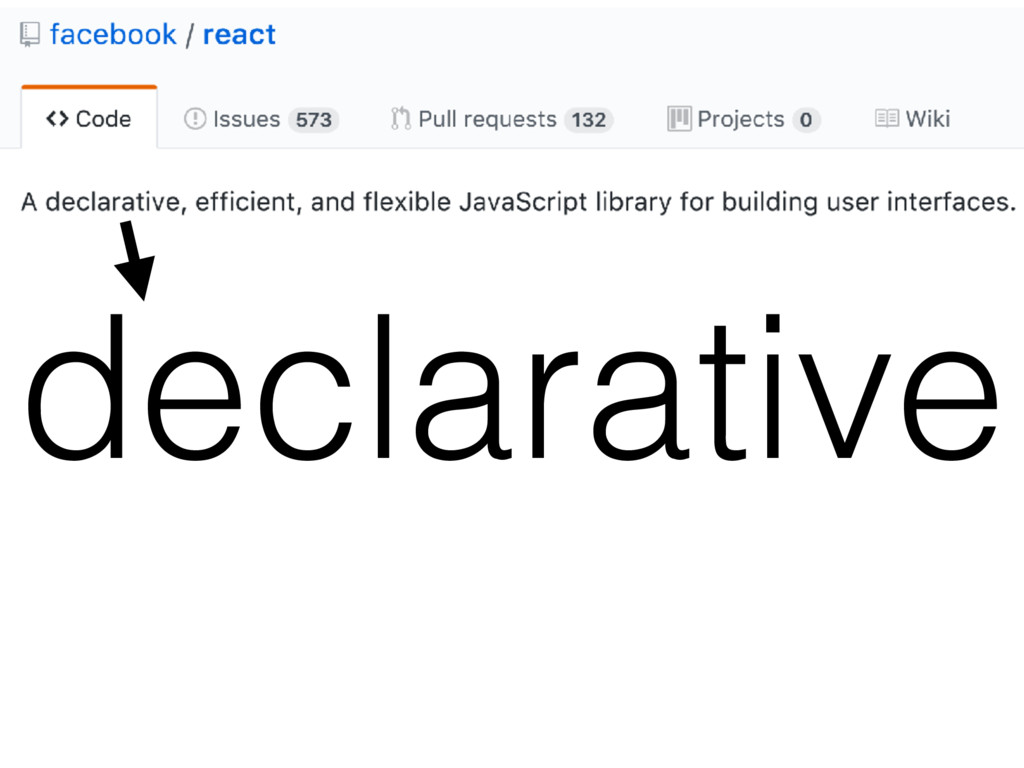
Task: Select the Projects tab label
Action: (741, 119)
